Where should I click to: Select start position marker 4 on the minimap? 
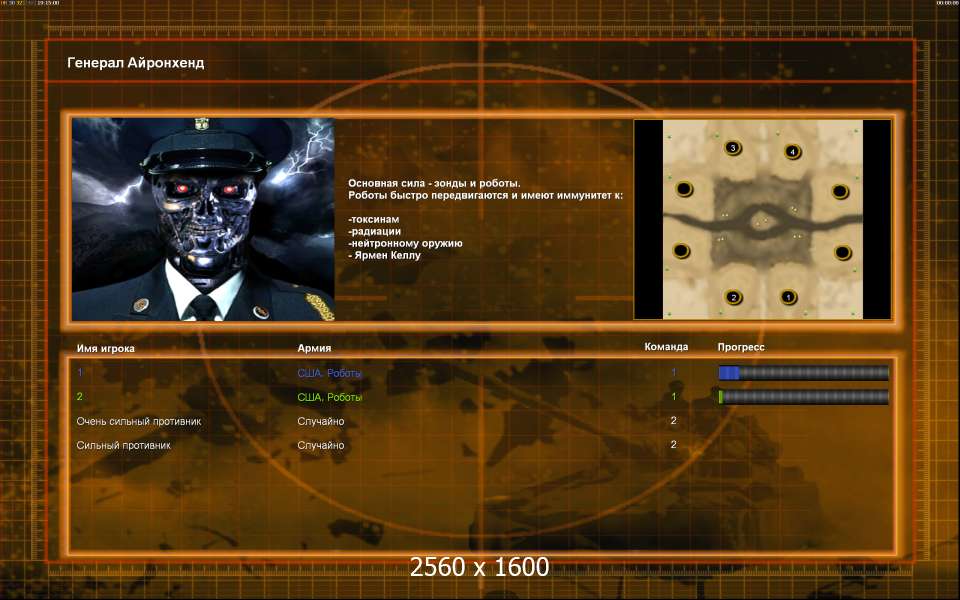point(792,151)
